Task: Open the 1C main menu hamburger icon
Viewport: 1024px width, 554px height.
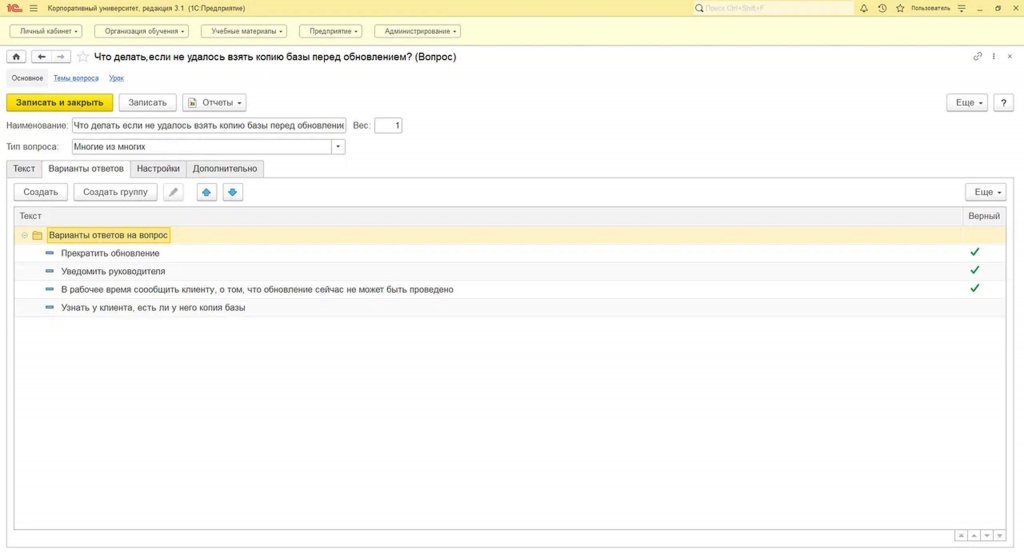Action: coord(33,8)
